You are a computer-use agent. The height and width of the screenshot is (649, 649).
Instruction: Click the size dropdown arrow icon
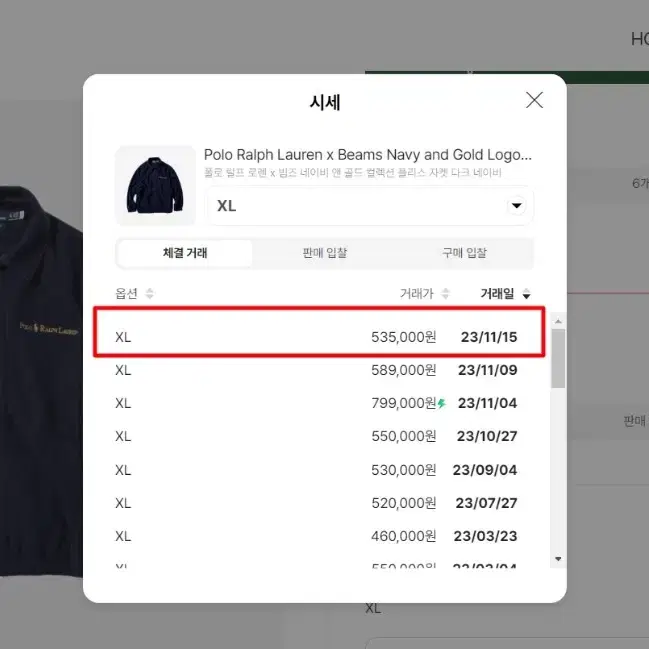pos(516,206)
